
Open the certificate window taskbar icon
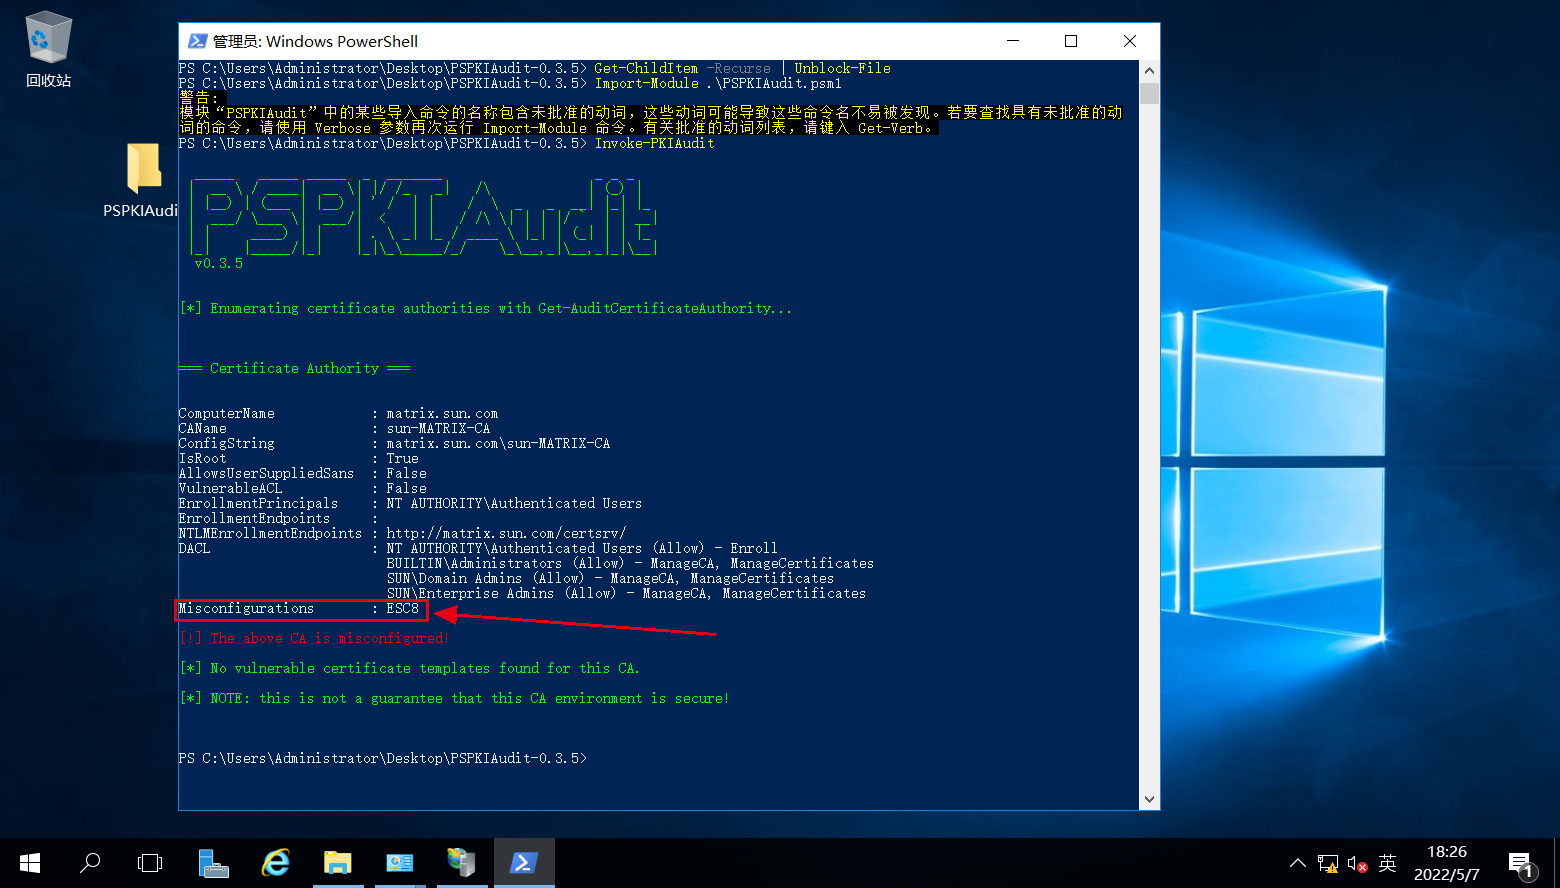pos(400,863)
